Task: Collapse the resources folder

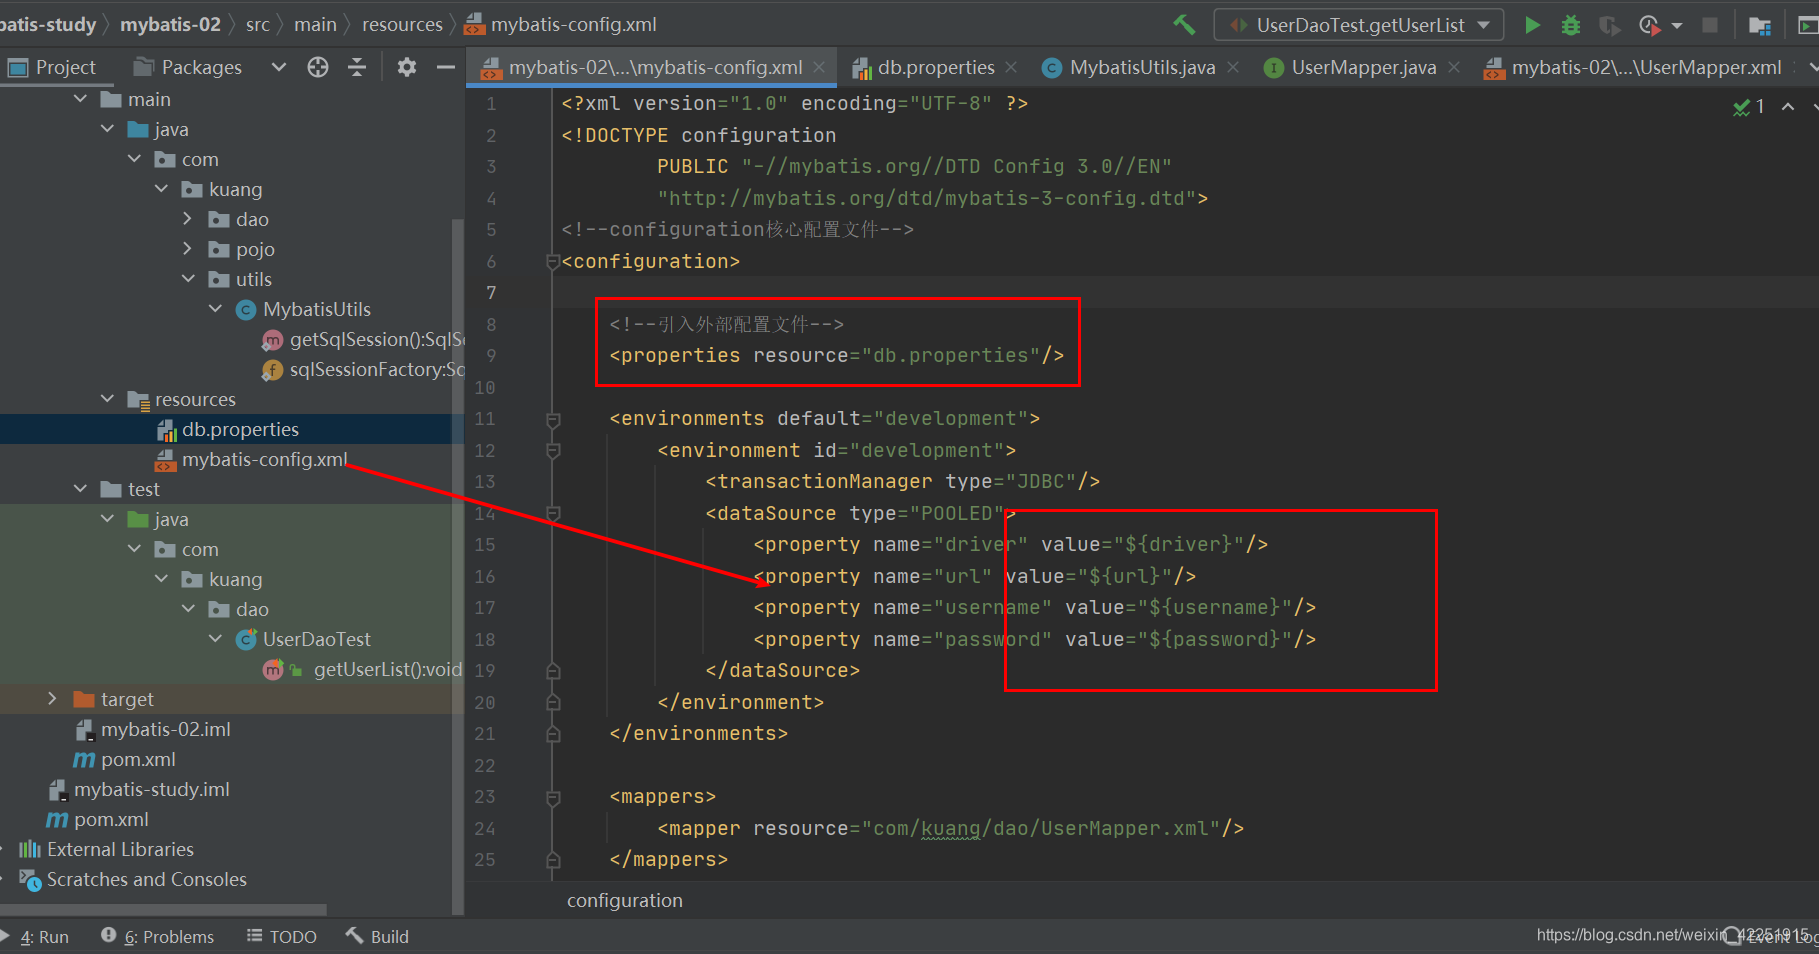Action: click(108, 399)
